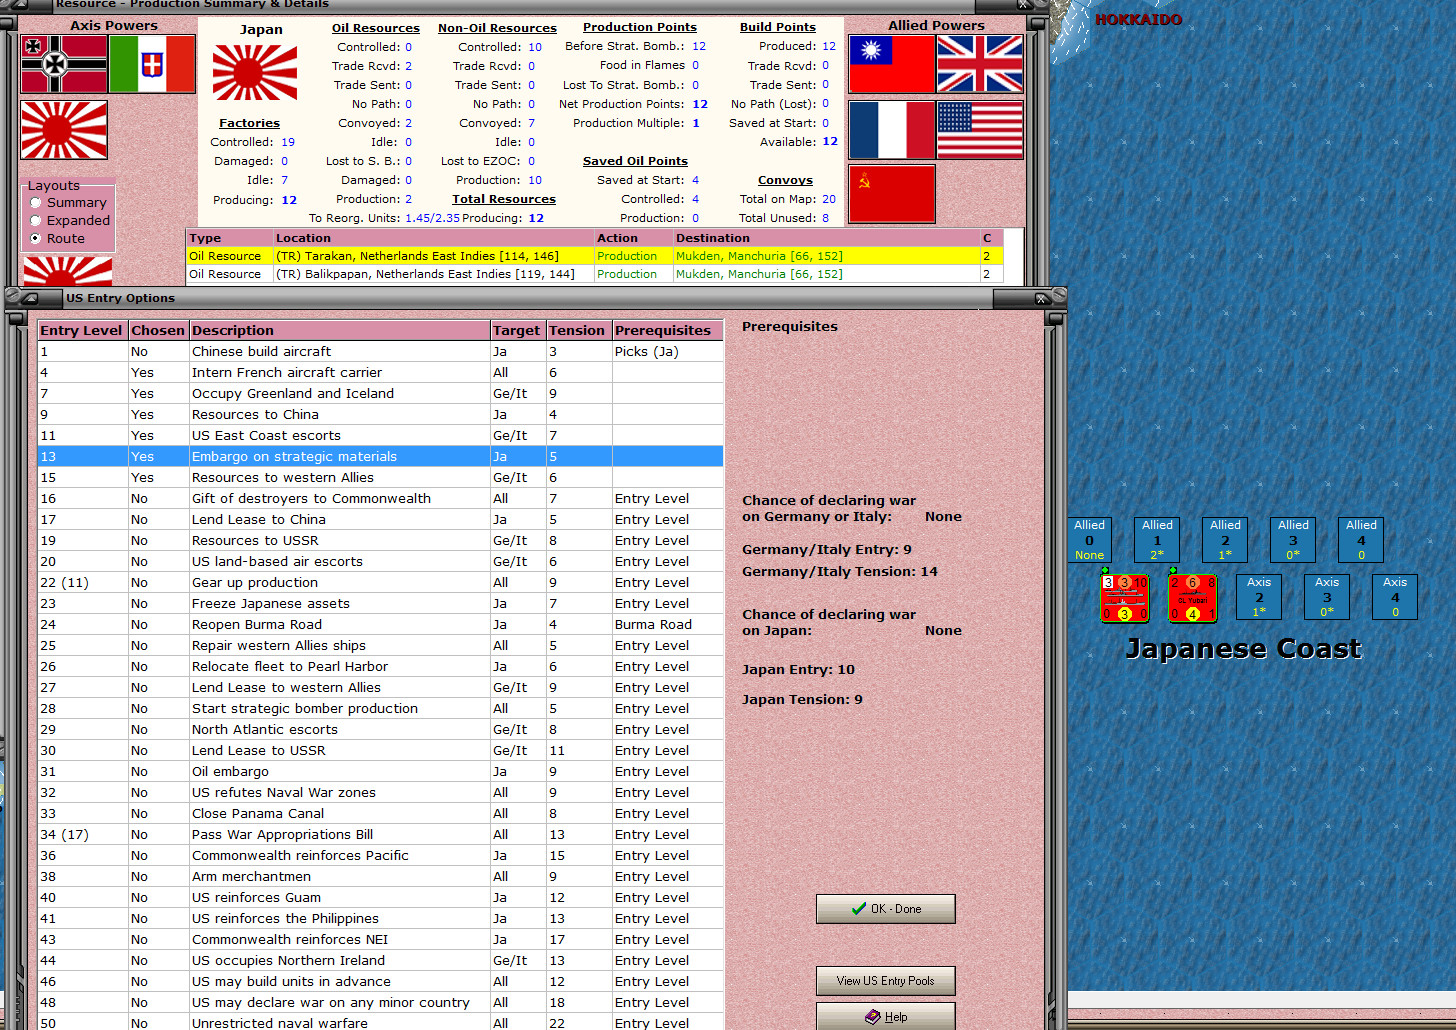Select 'Freeze Japanese assets' row
This screenshot has height=1030, width=1456.
380,604
